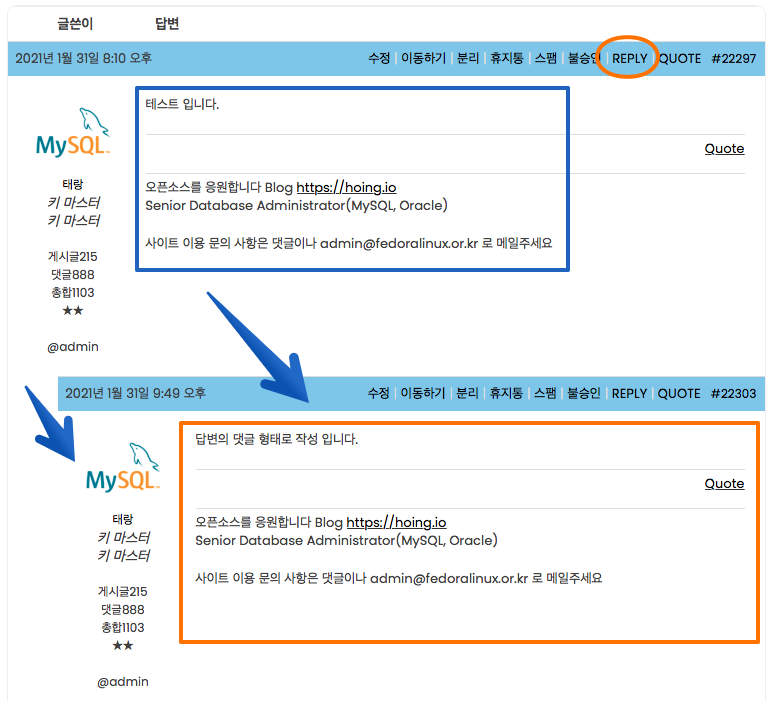Click 이동하기 on post #22303

pyautogui.click(x=423, y=393)
